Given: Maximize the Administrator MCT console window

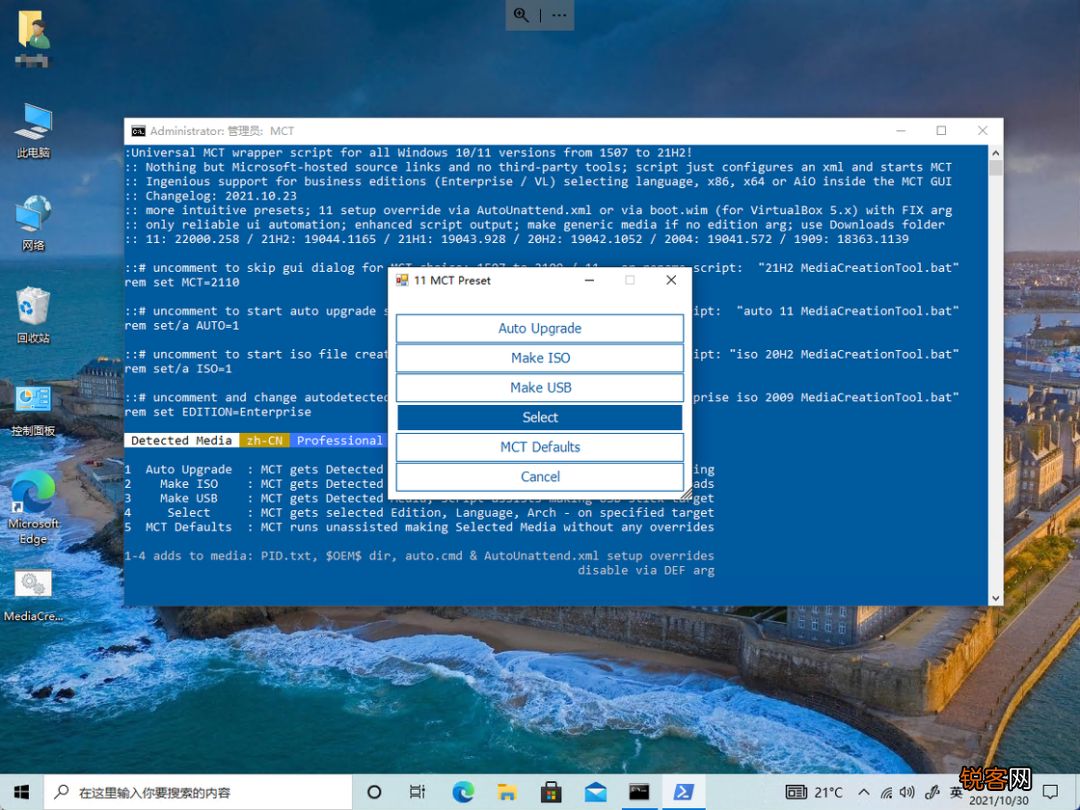Looking at the screenshot, I should click(x=941, y=131).
